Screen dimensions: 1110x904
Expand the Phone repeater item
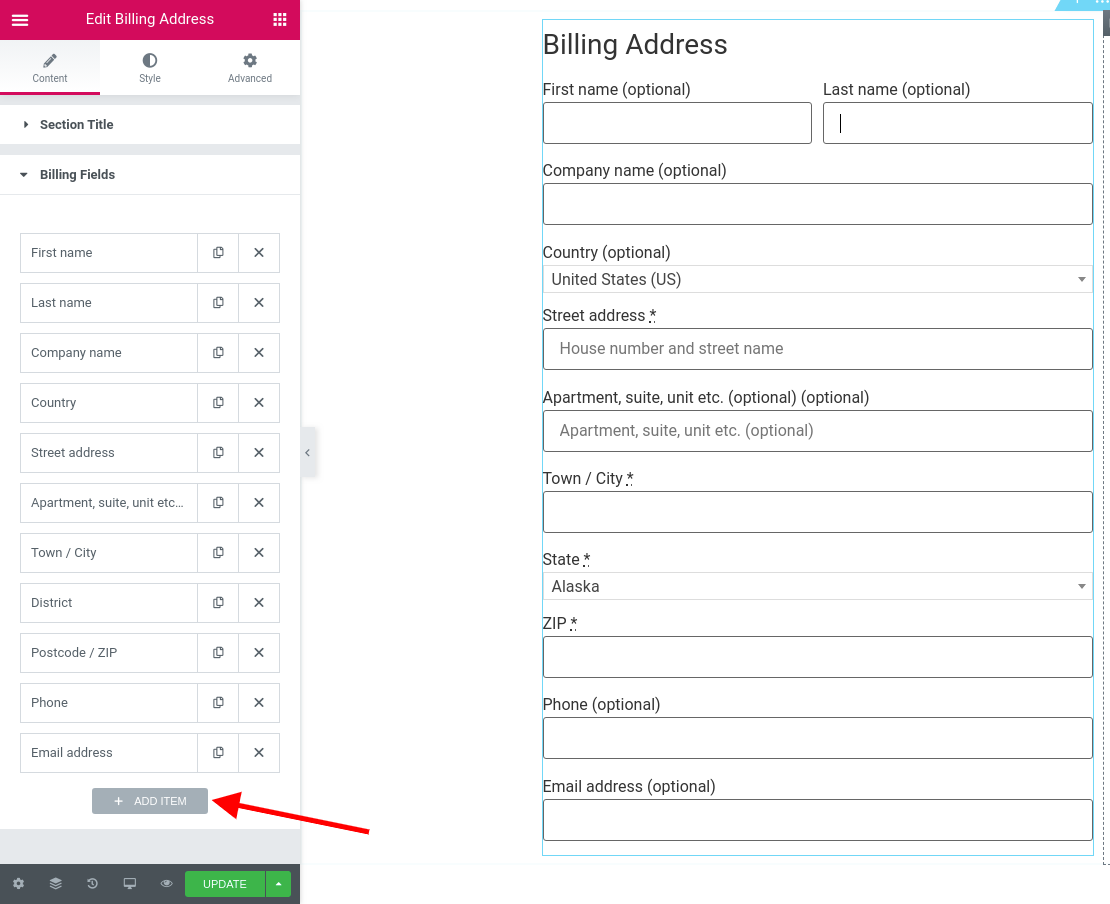click(109, 703)
